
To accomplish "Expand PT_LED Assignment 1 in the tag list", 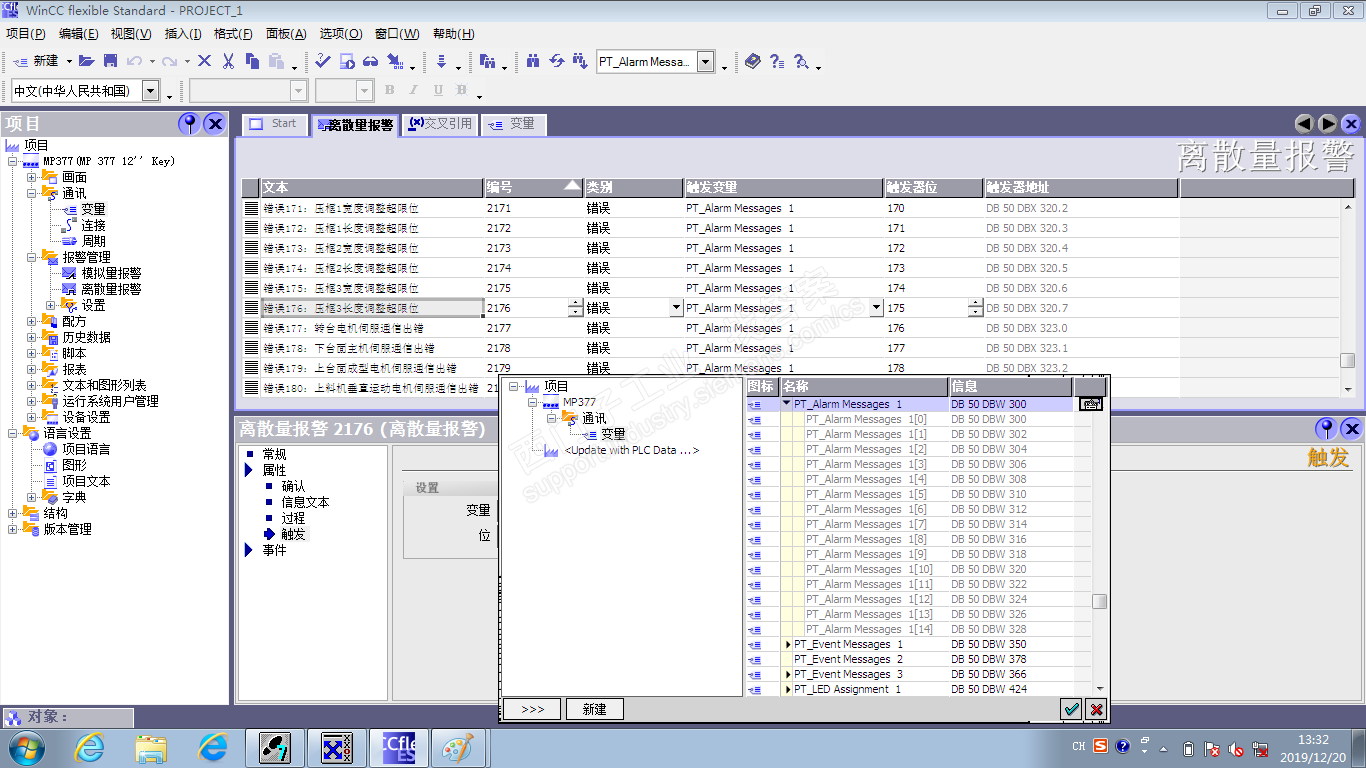I will [788, 689].
